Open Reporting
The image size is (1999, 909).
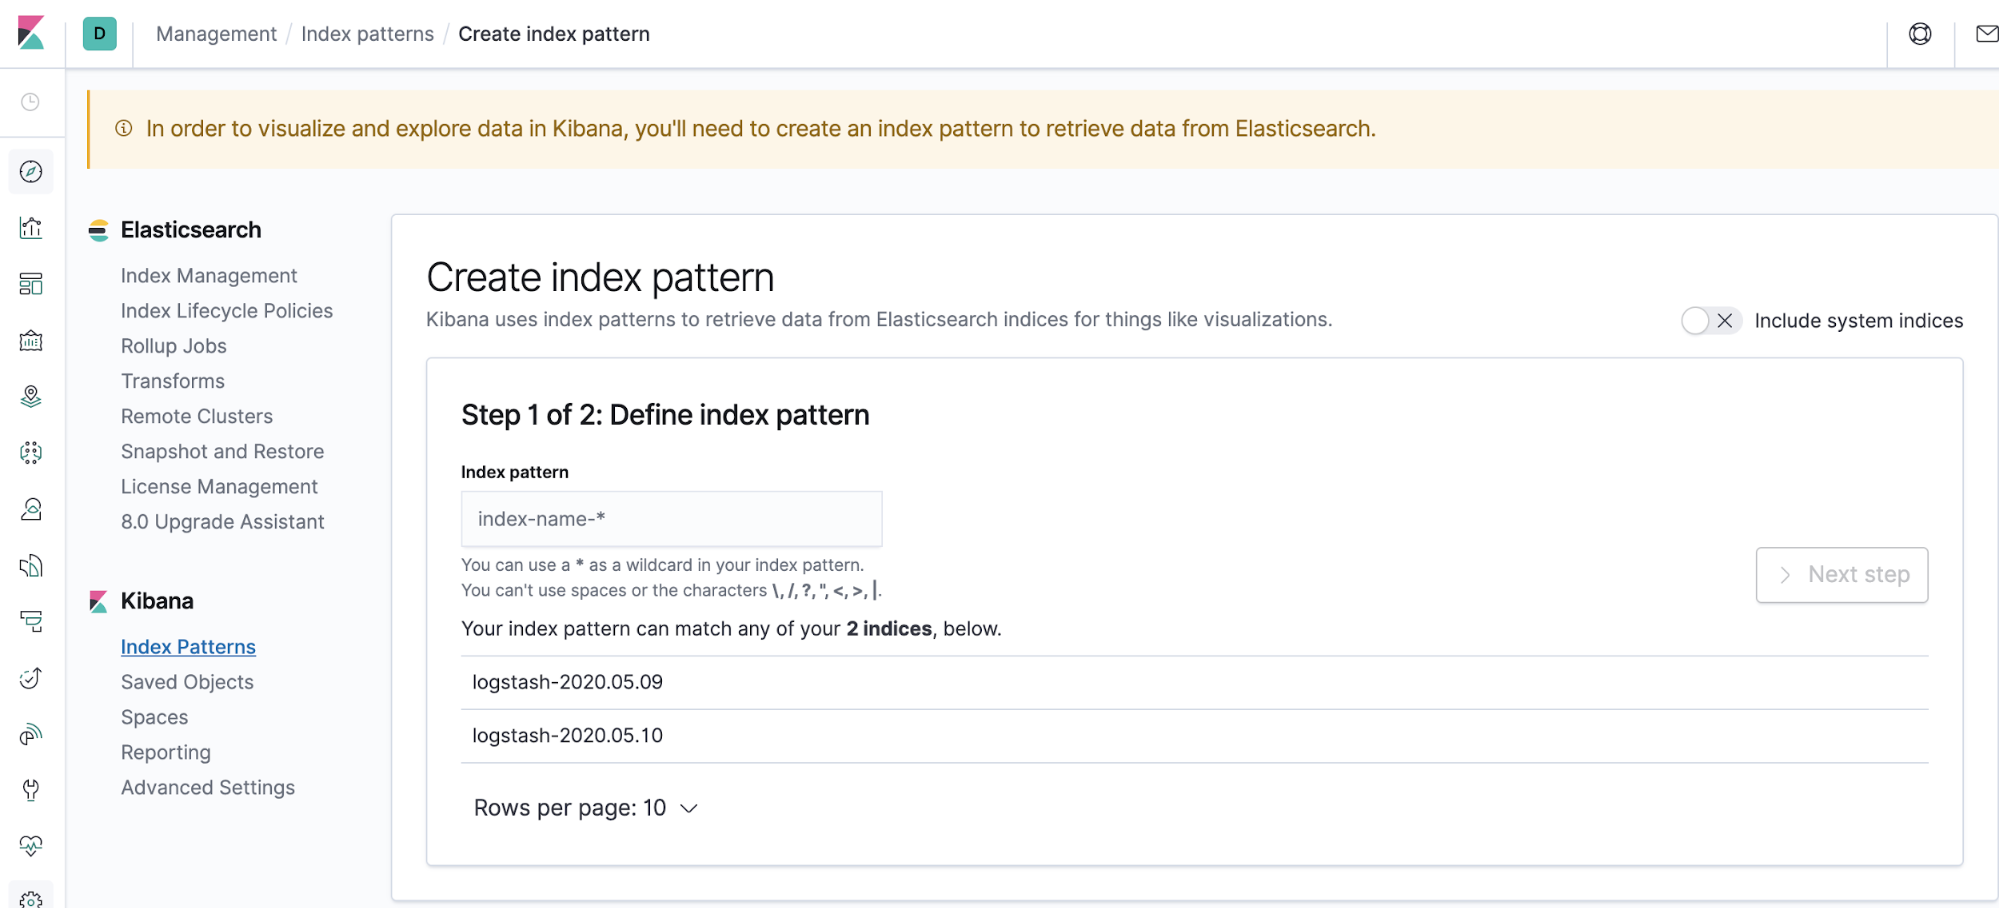point(166,752)
